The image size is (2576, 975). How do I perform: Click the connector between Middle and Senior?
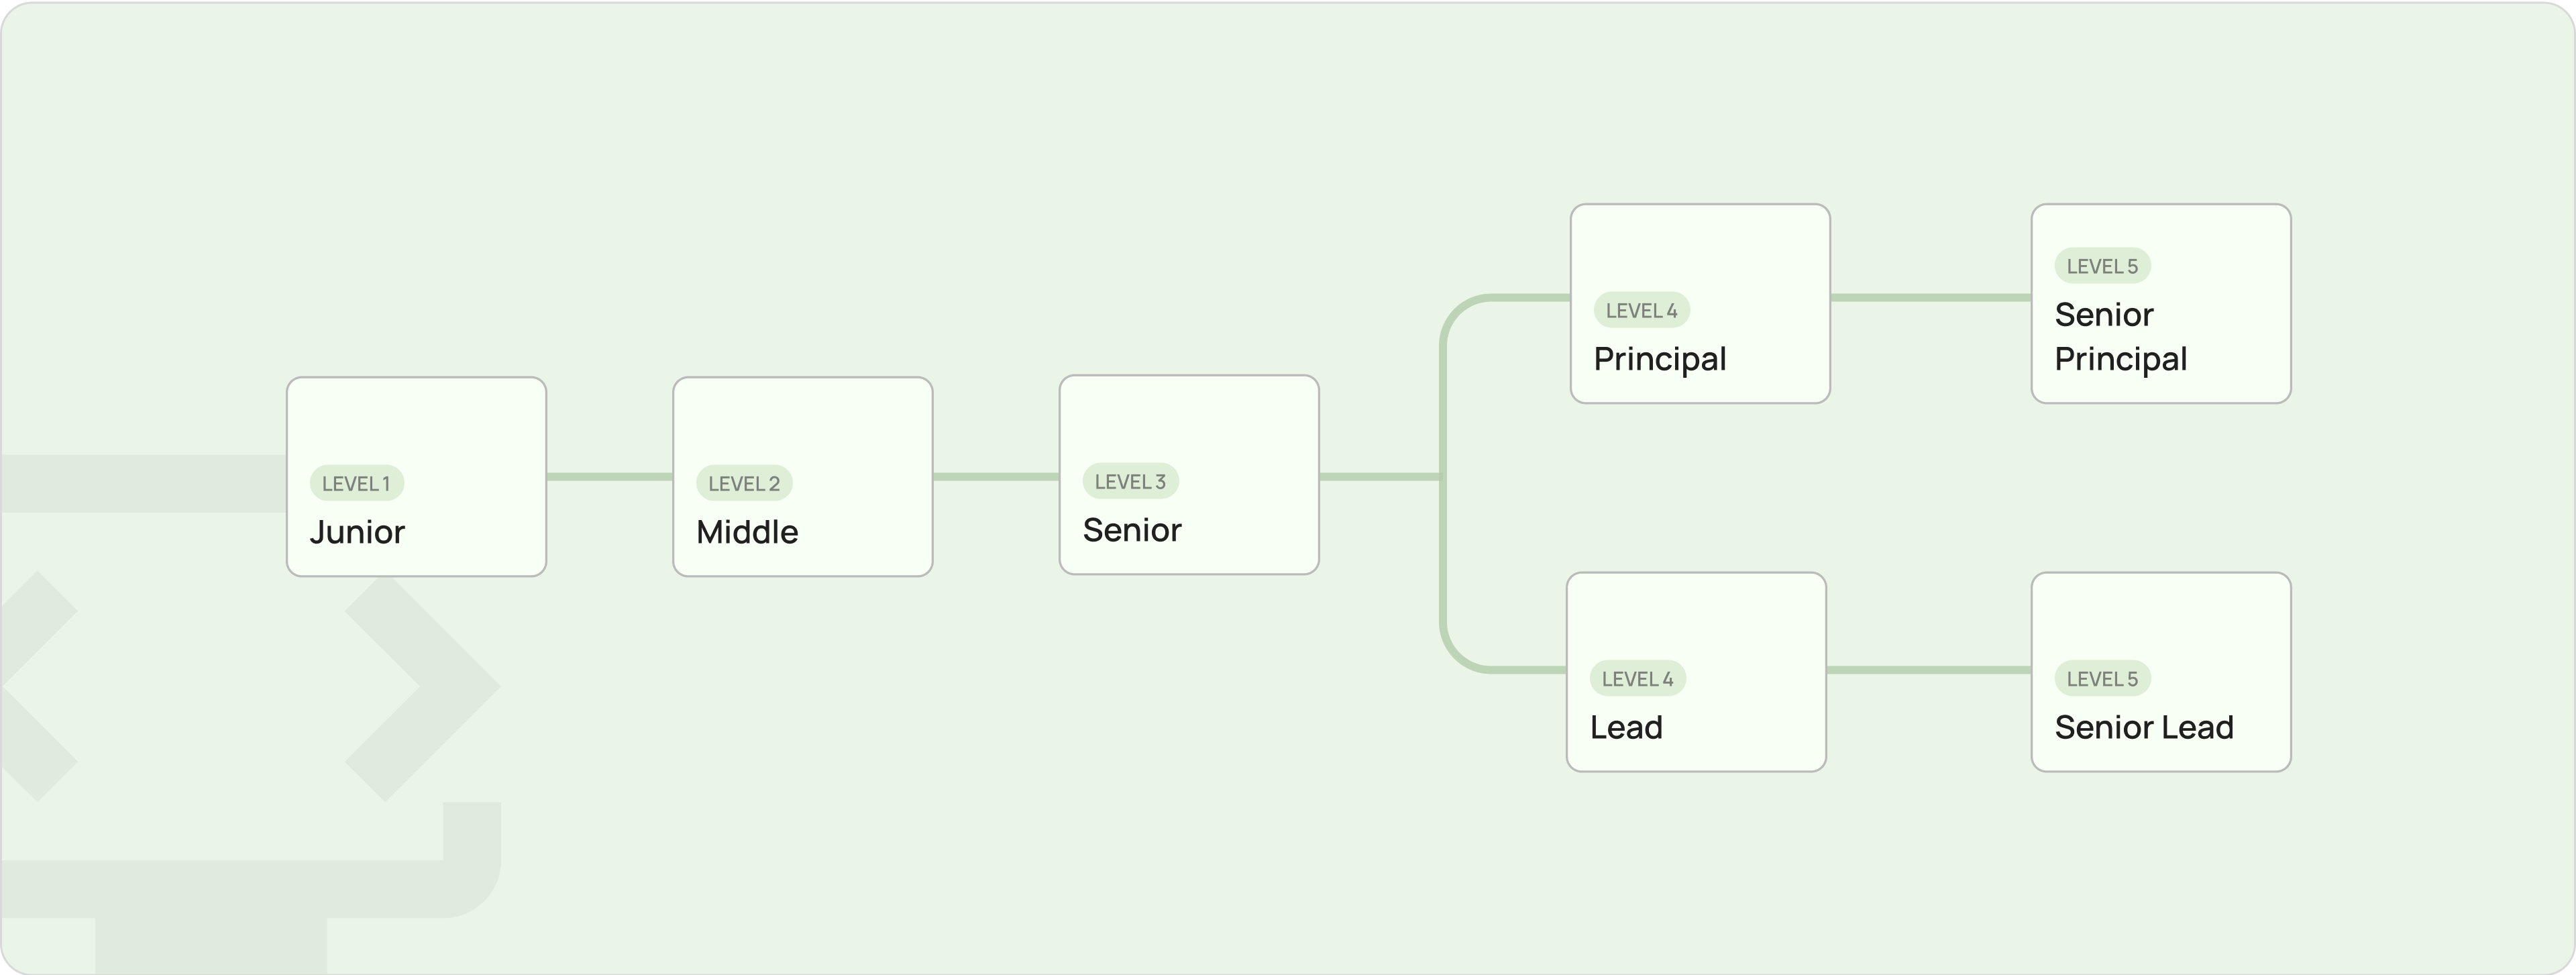pos(995,477)
